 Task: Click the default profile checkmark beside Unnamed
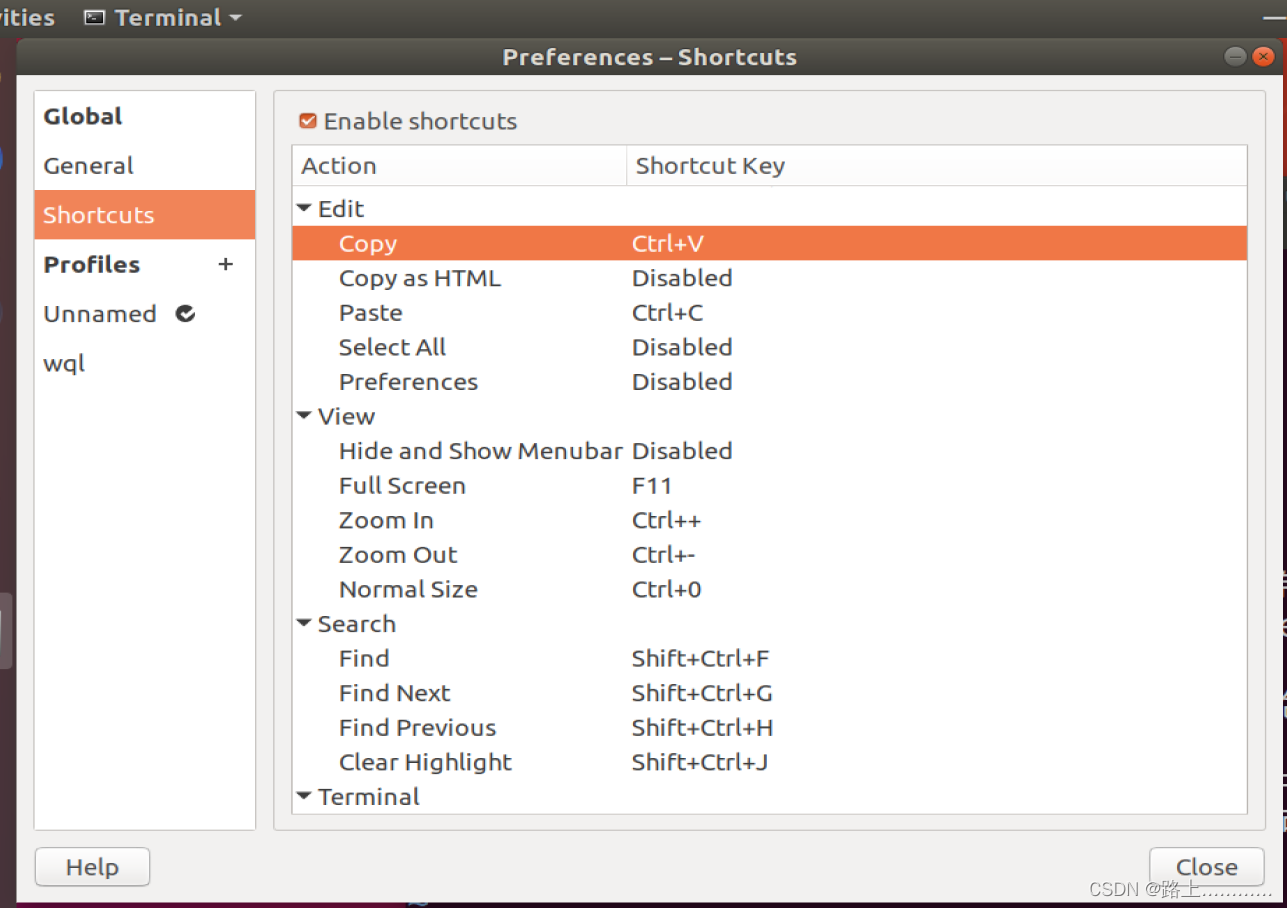click(x=185, y=314)
